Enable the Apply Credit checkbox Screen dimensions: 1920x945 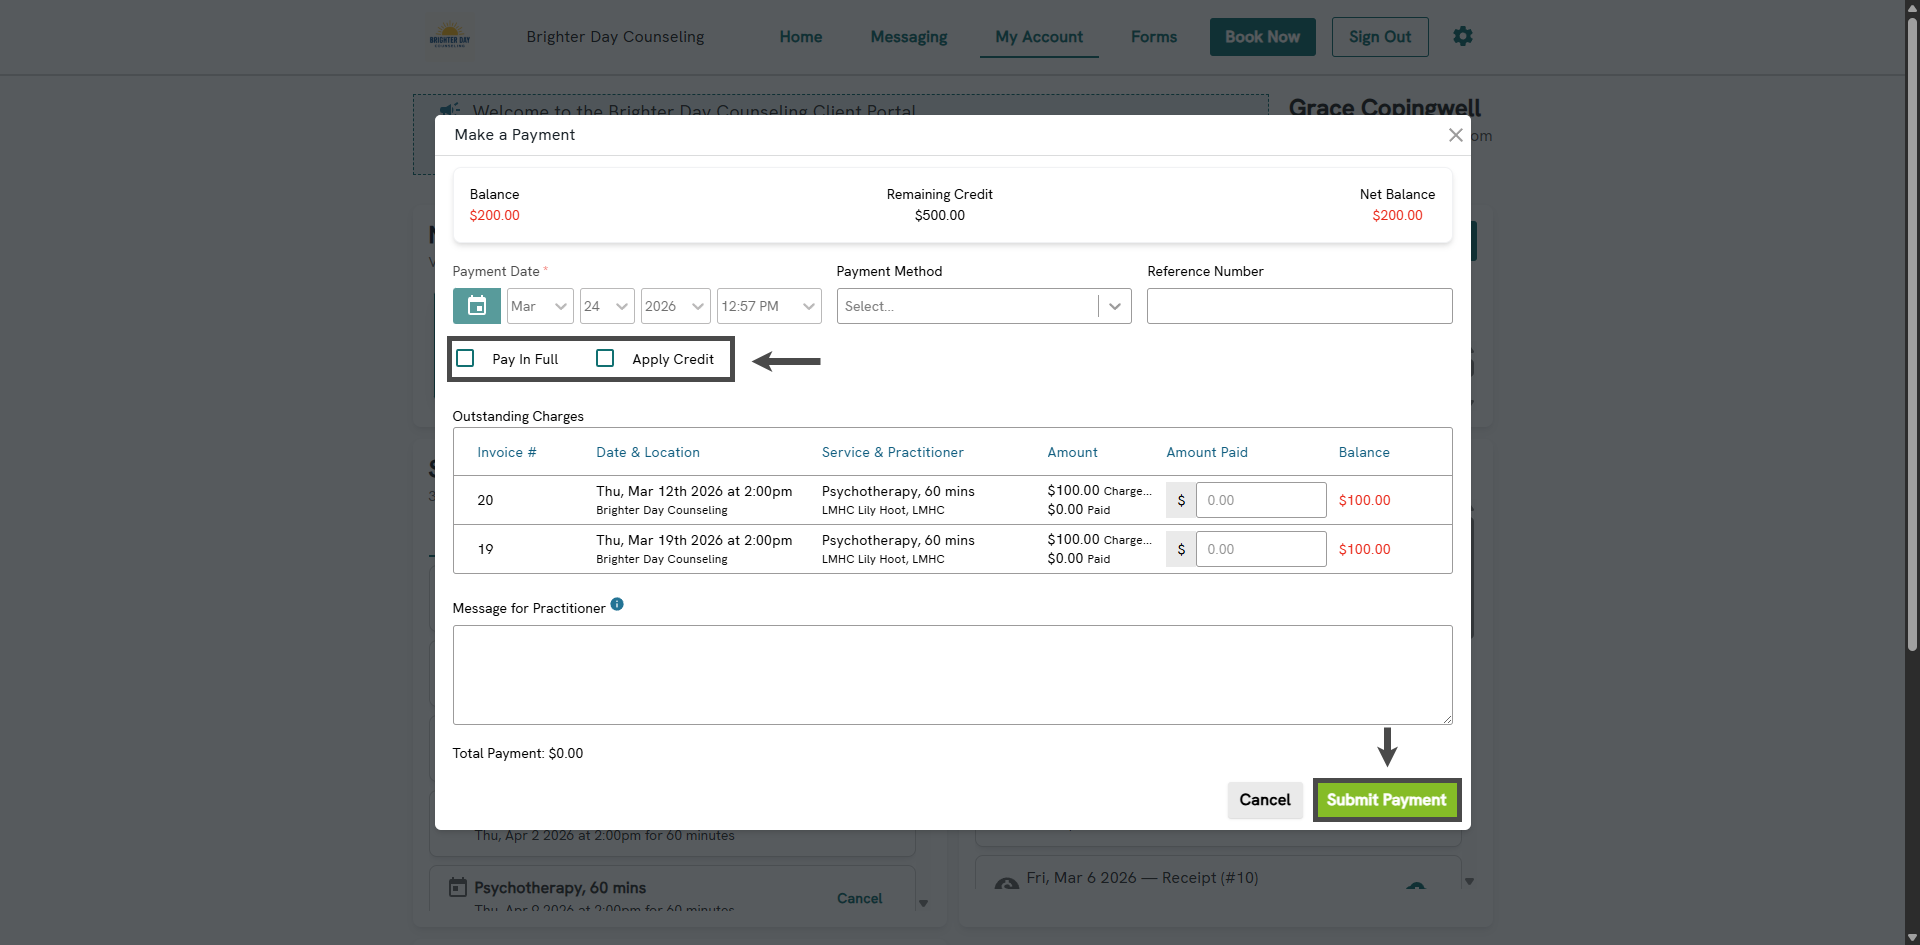[605, 358]
